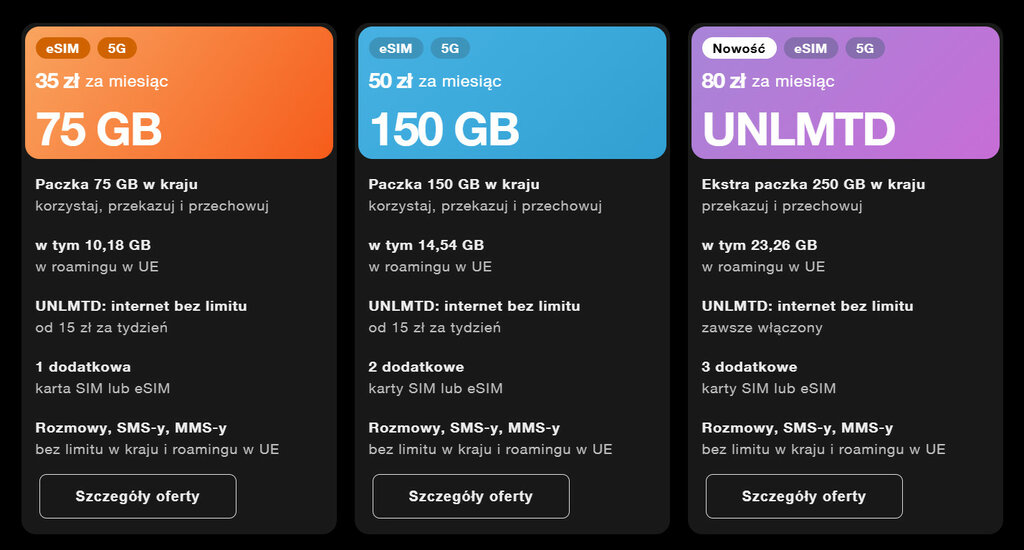Image resolution: width=1024 pixels, height=550 pixels.
Task: Click eSIM badge on 75 GB plan
Action: click(63, 48)
